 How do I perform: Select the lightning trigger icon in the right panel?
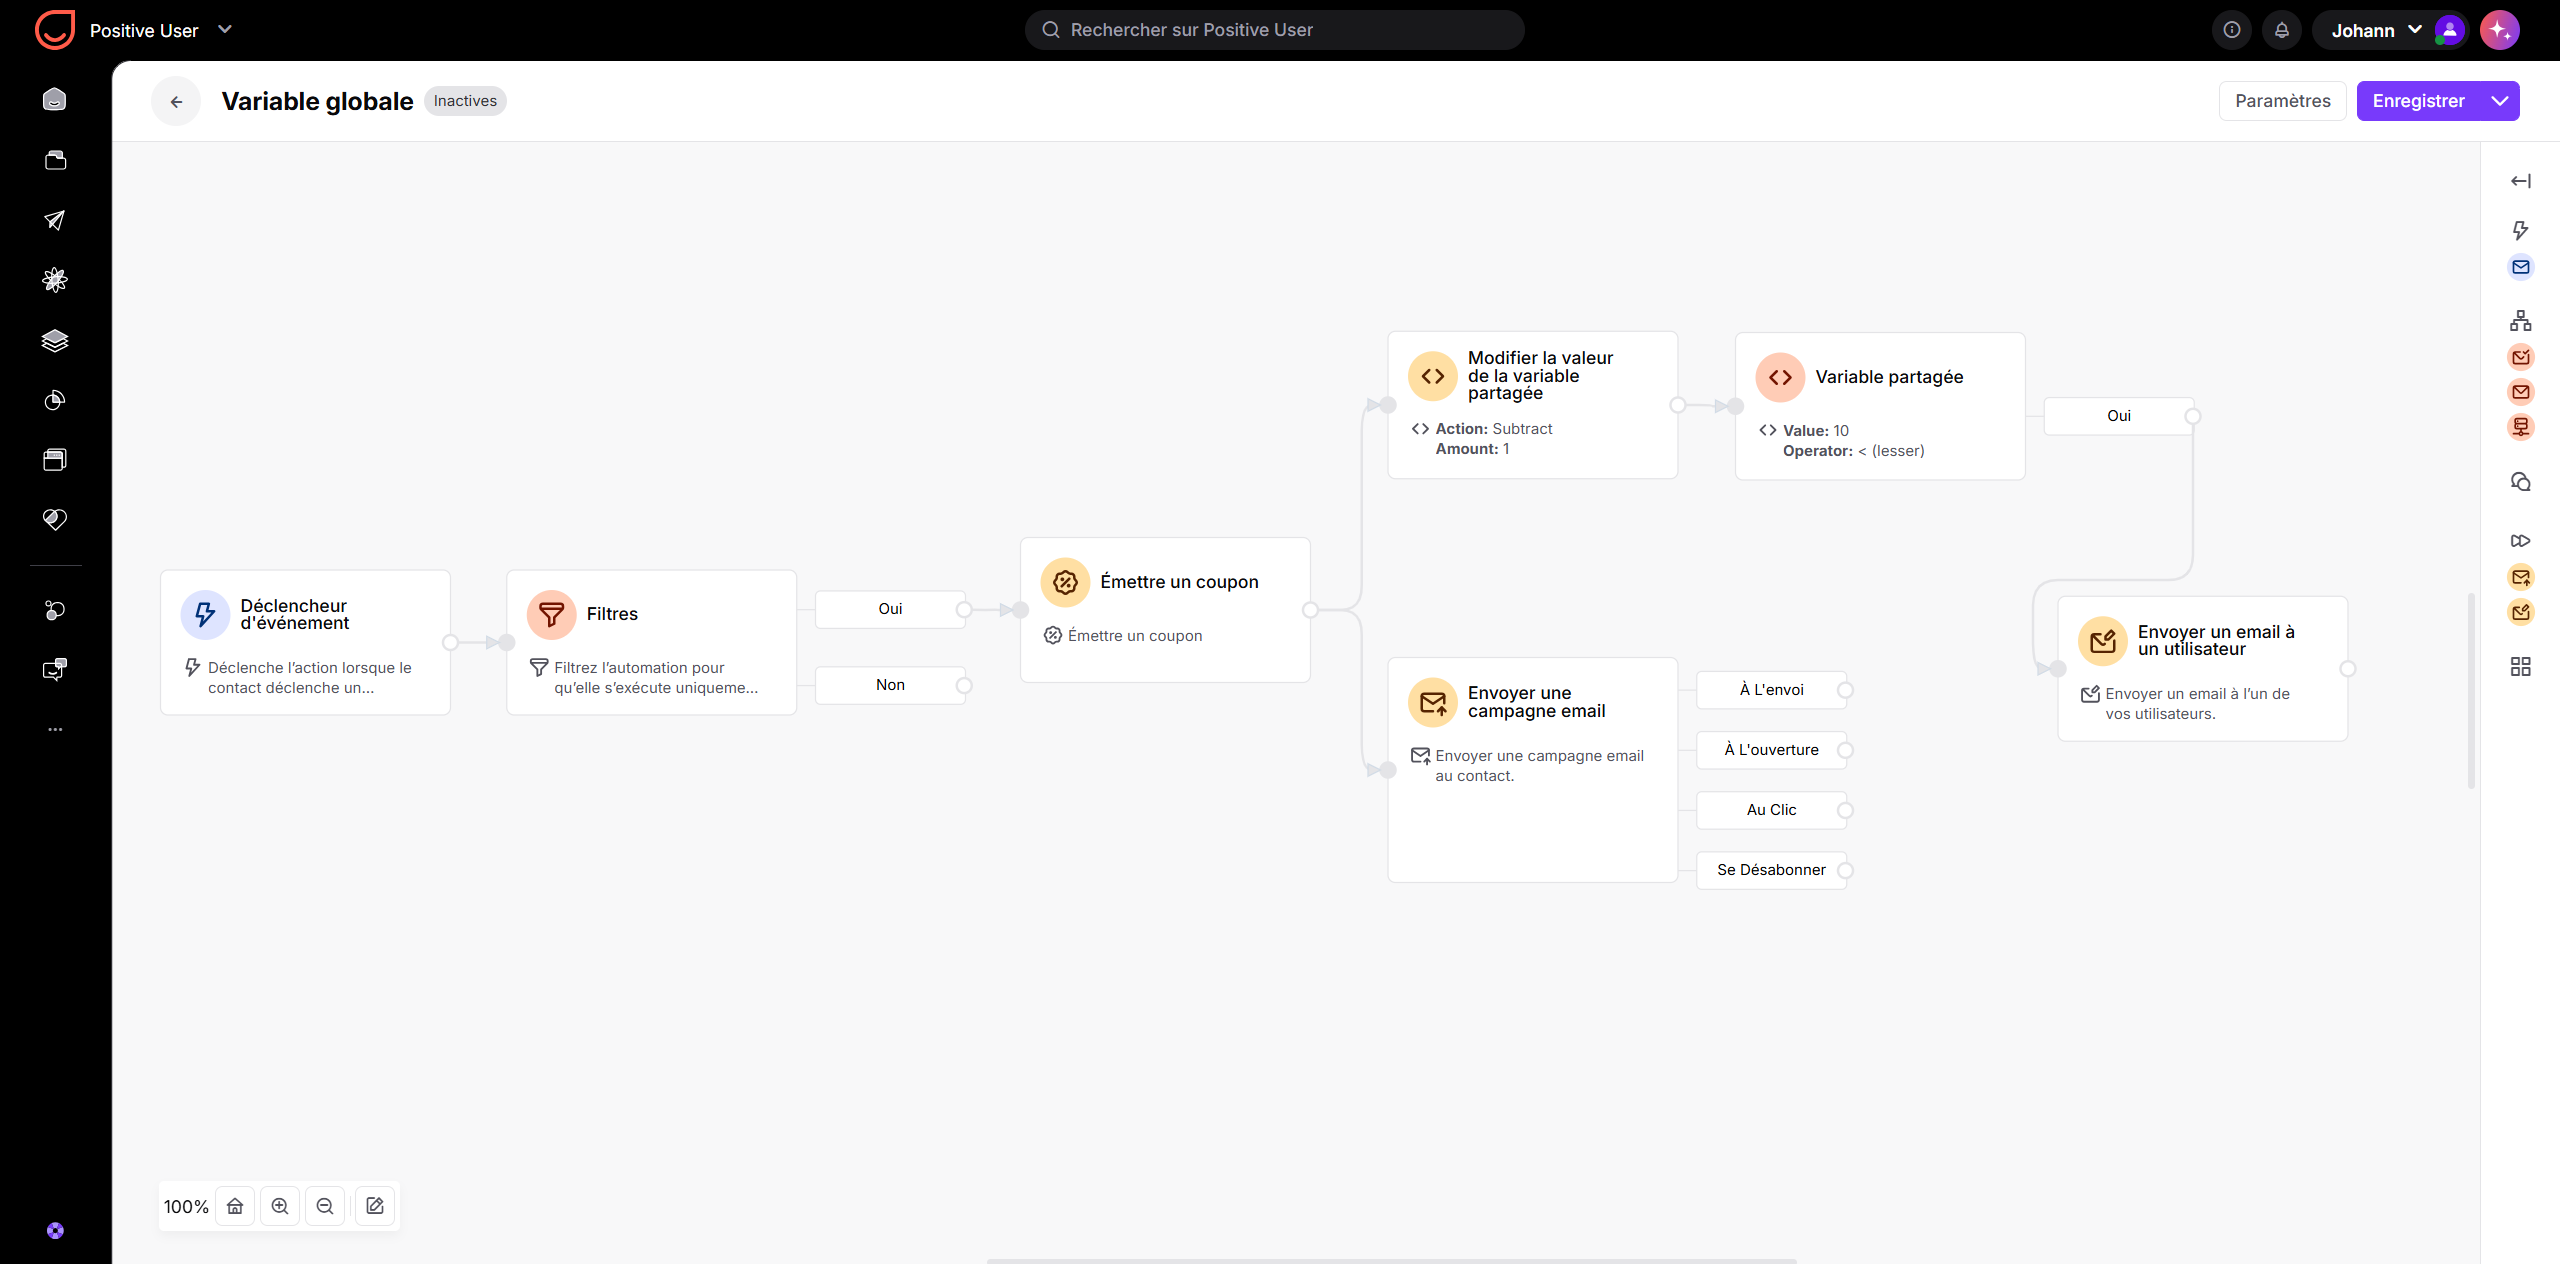(2521, 231)
